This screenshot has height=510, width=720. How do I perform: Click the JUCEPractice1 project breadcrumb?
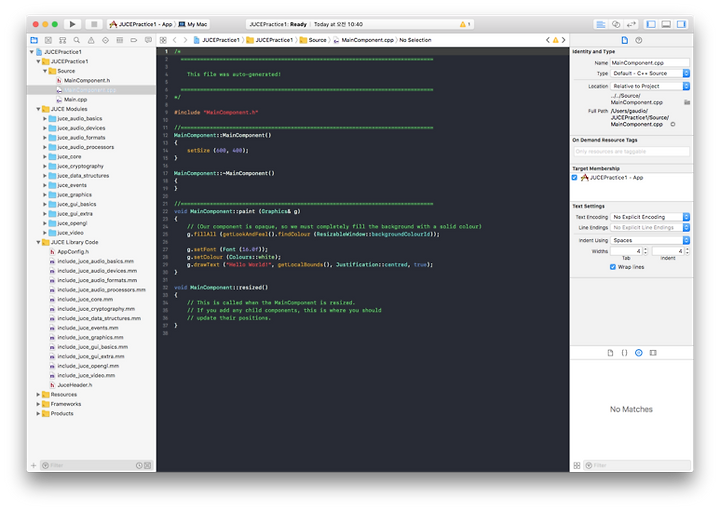pos(217,40)
